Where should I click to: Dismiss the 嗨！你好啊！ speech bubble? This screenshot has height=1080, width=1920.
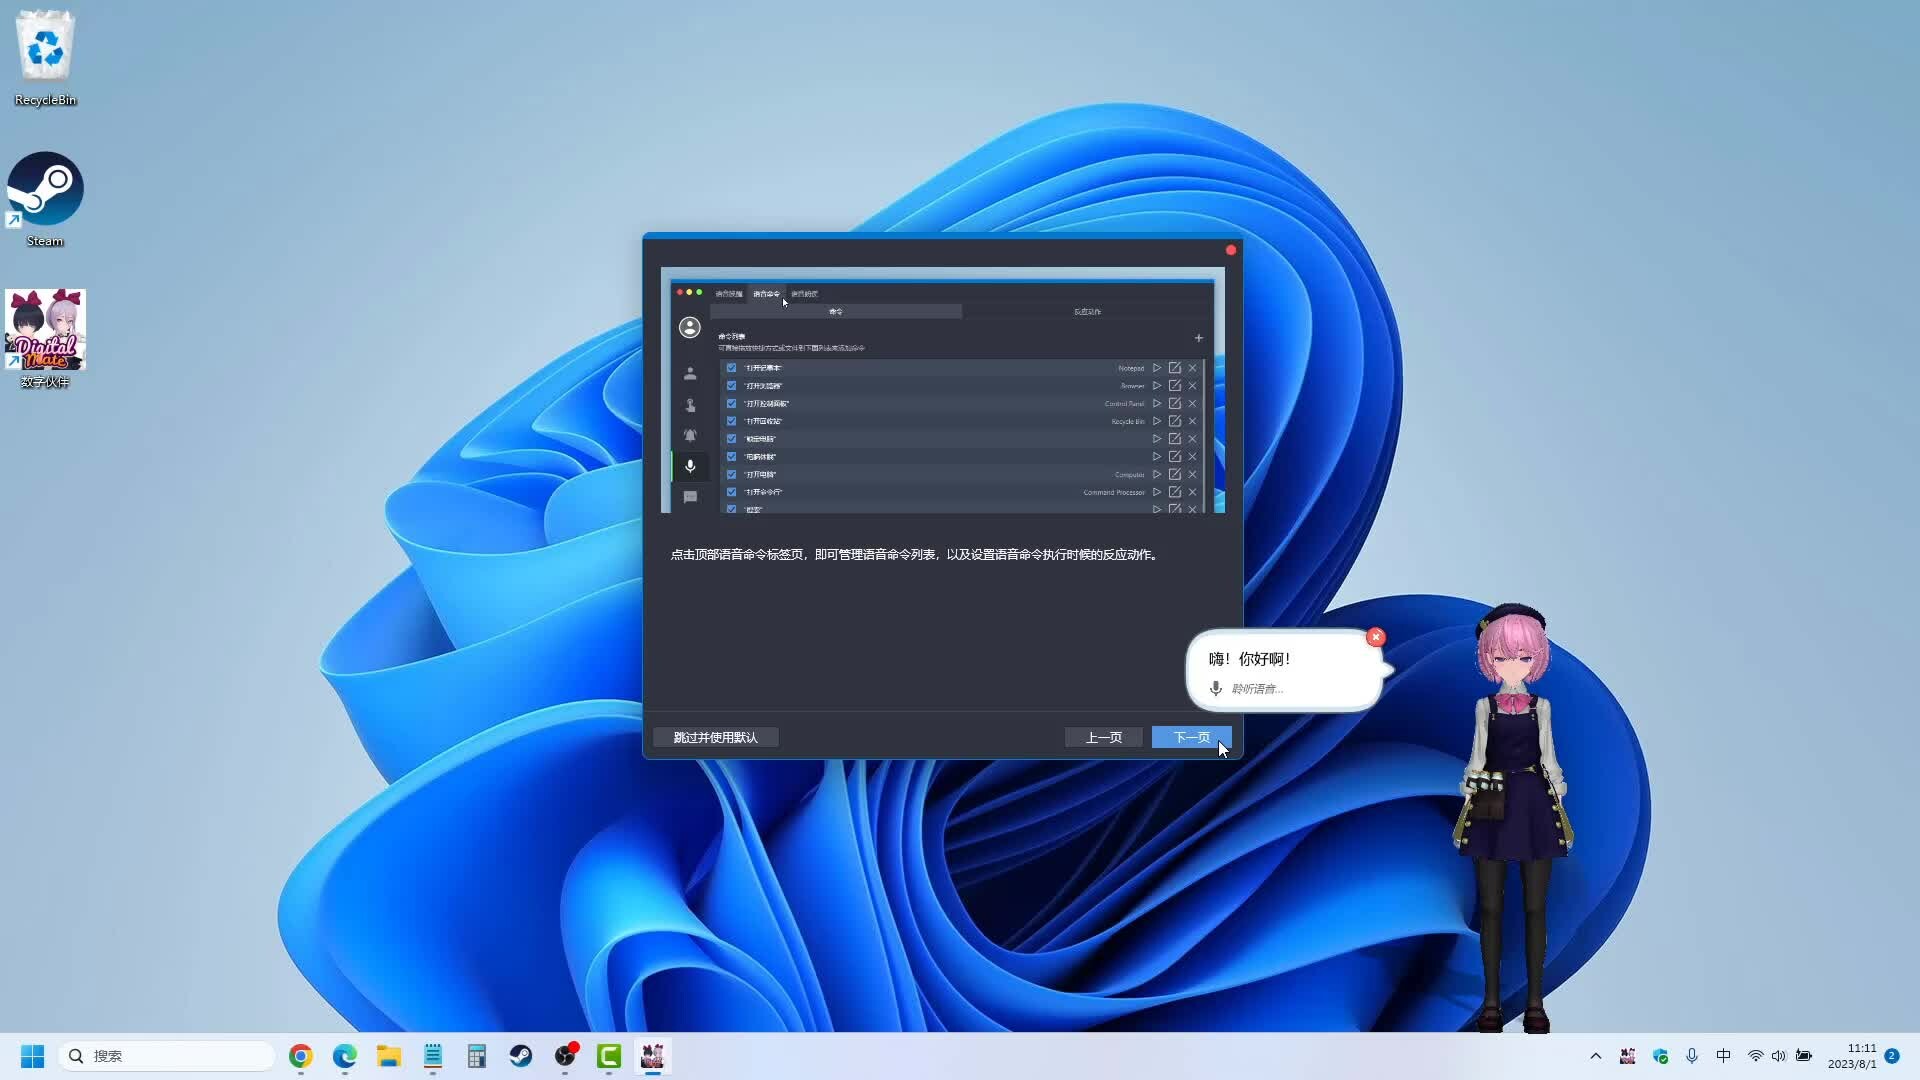1376,637
